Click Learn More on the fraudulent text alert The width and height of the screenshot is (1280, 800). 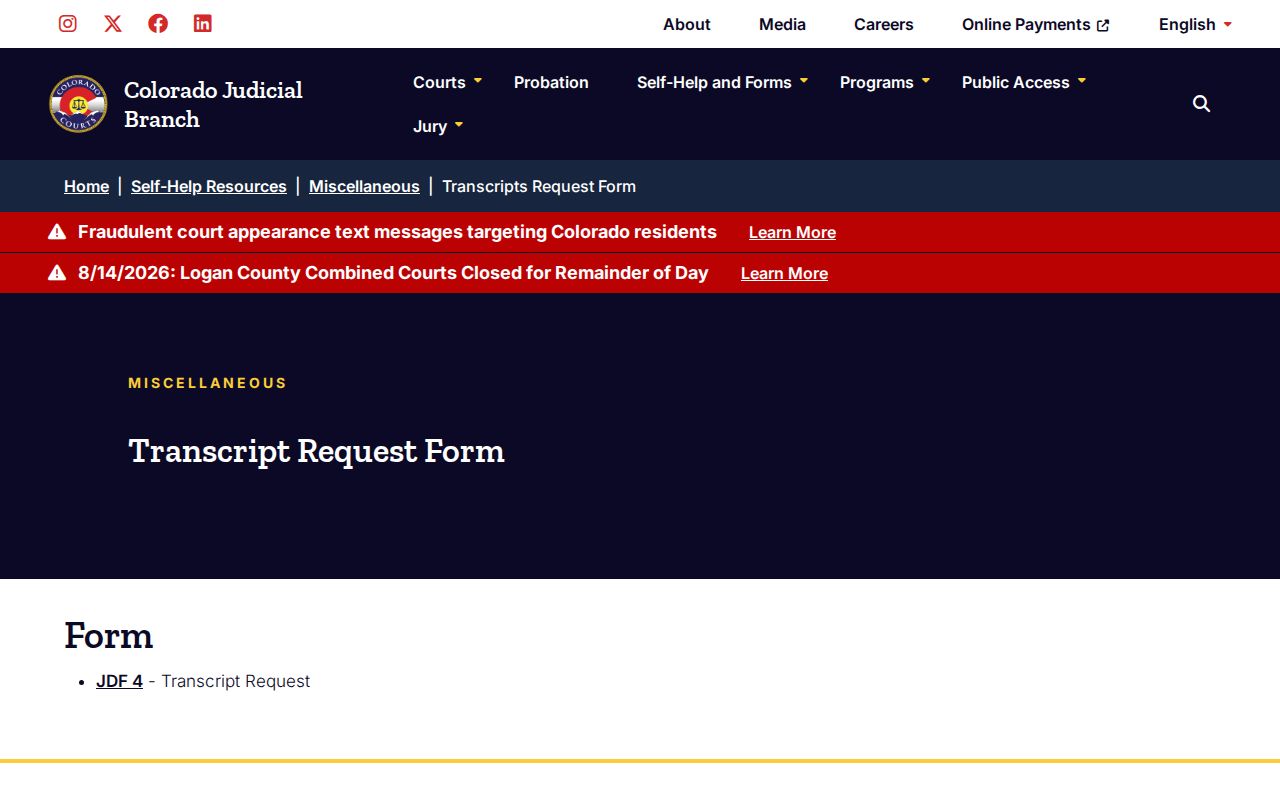(792, 232)
